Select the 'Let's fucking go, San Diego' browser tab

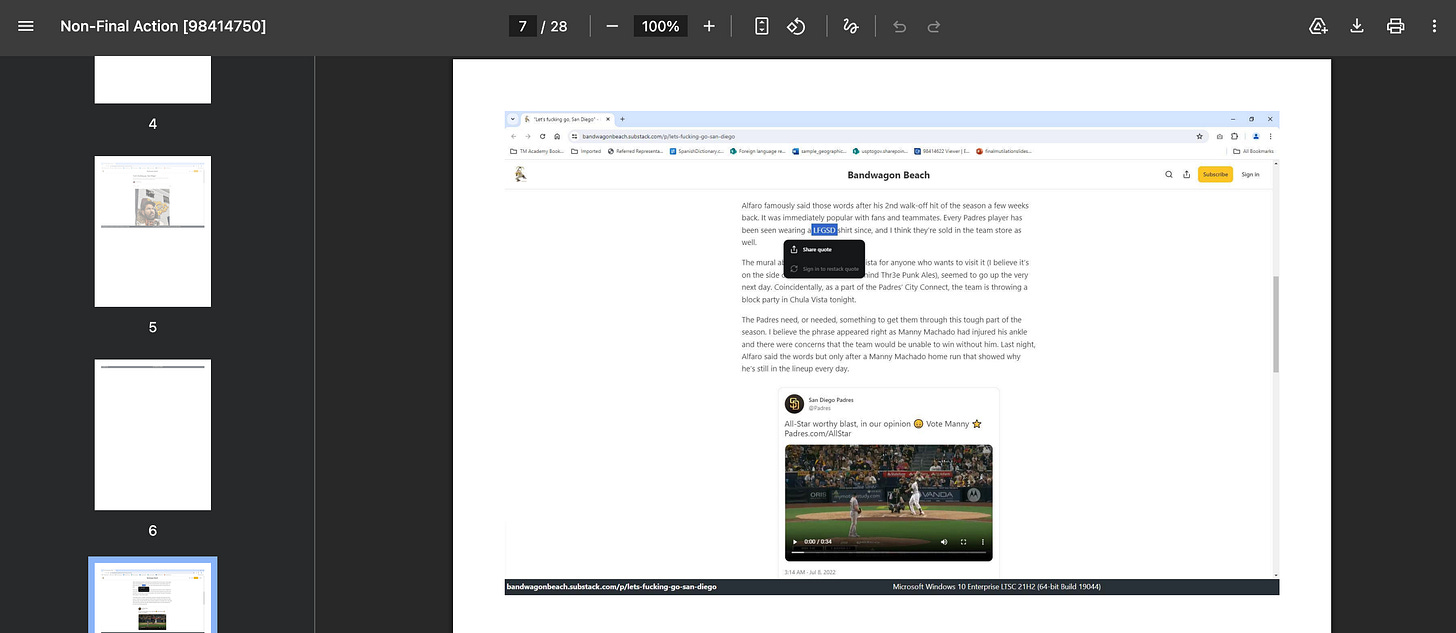565,119
